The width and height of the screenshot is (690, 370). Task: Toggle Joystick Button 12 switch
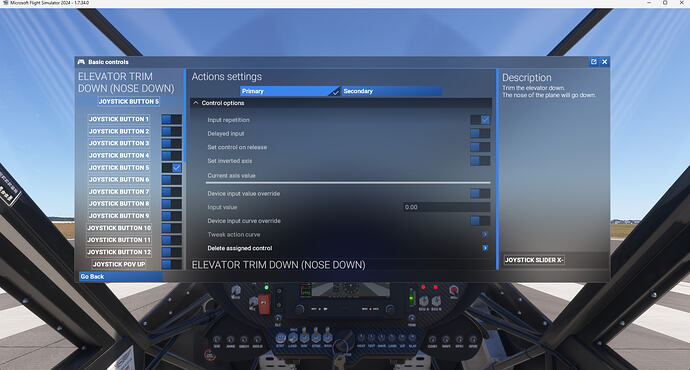[x=172, y=252]
